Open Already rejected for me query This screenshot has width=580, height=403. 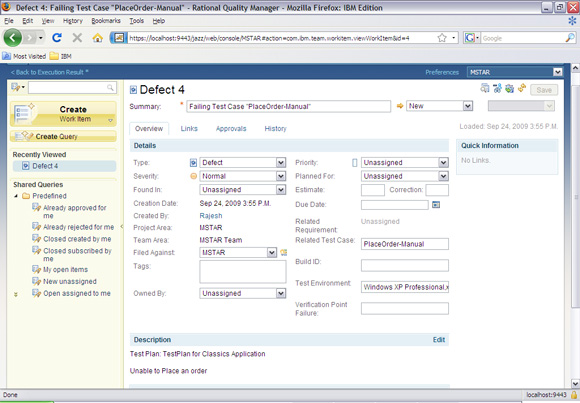click(x=78, y=227)
